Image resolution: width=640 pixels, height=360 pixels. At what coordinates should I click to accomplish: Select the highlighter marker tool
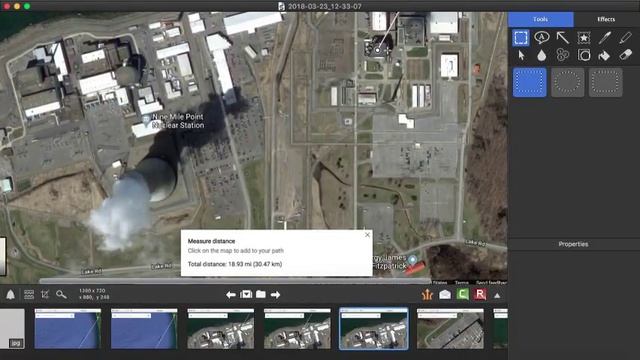click(x=625, y=38)
